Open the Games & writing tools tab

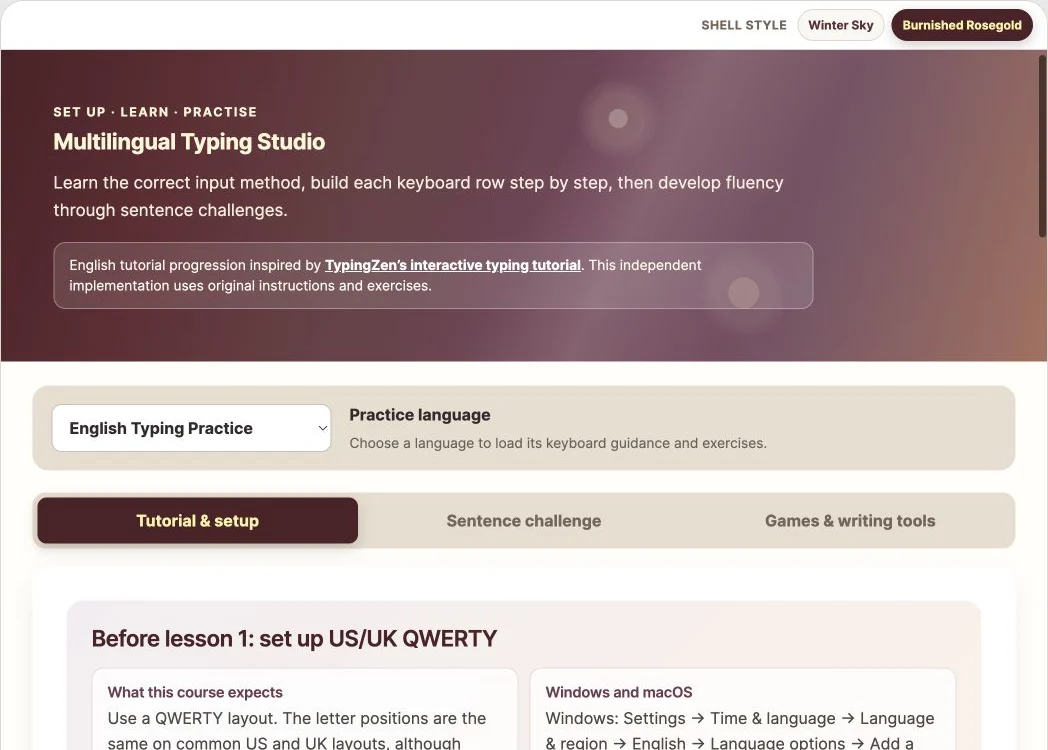coord(849,520)
